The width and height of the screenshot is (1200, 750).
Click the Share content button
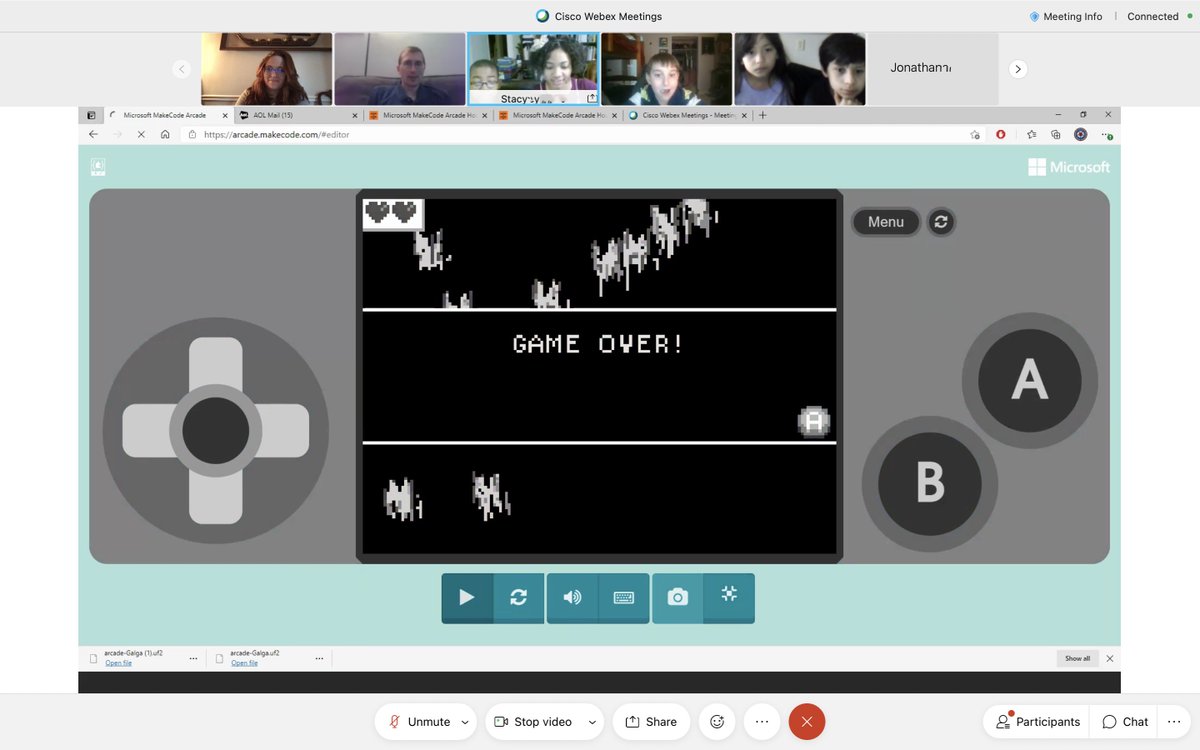[651, 722]
